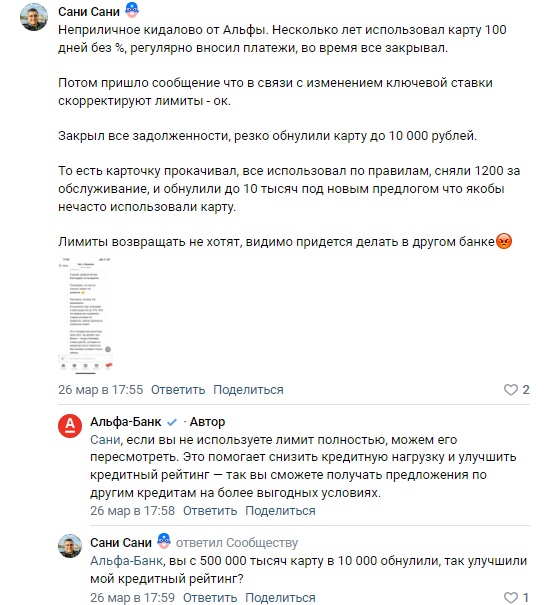Viewport: 545px width, 605px height.
Task: Open Сани Сани avatar on bottom reply
Action: [x=70, y=546]
